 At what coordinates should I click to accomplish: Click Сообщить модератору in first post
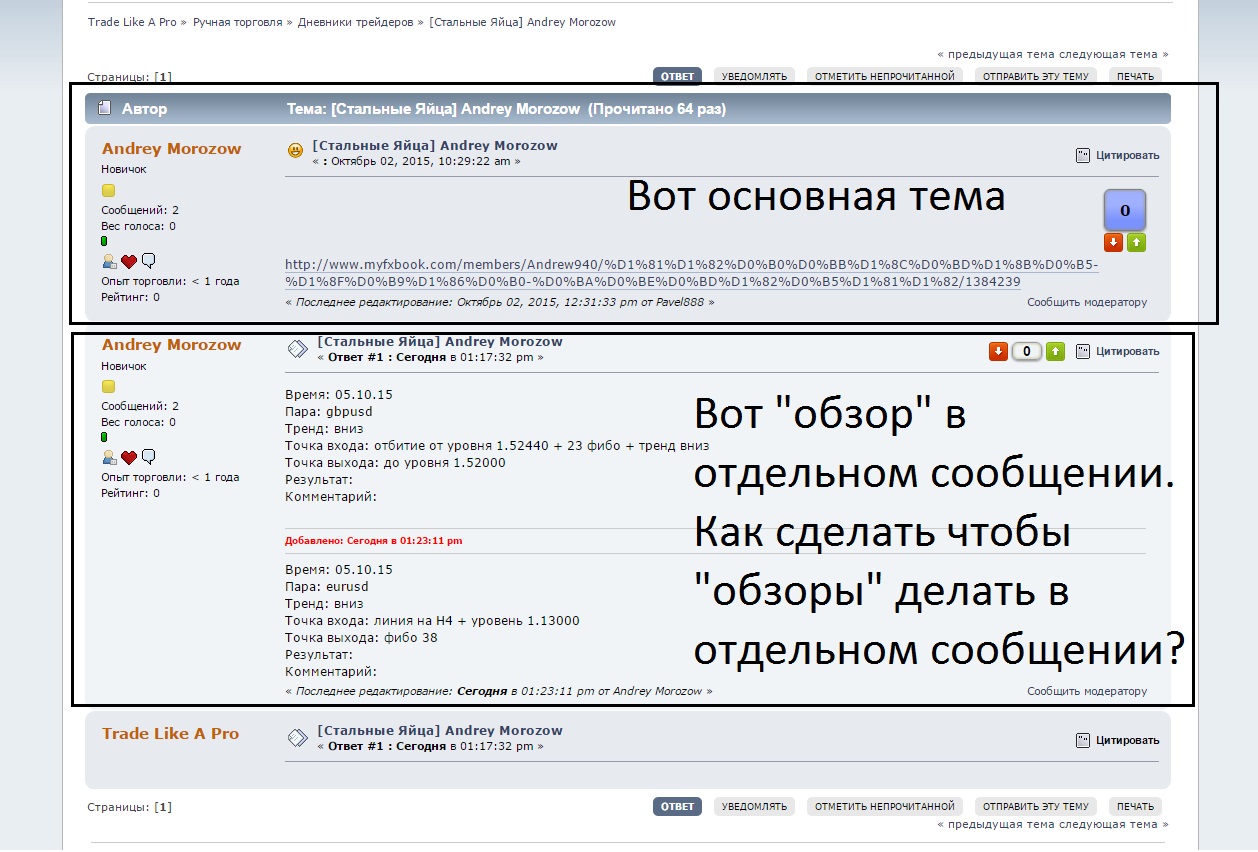pos(1087,302)
